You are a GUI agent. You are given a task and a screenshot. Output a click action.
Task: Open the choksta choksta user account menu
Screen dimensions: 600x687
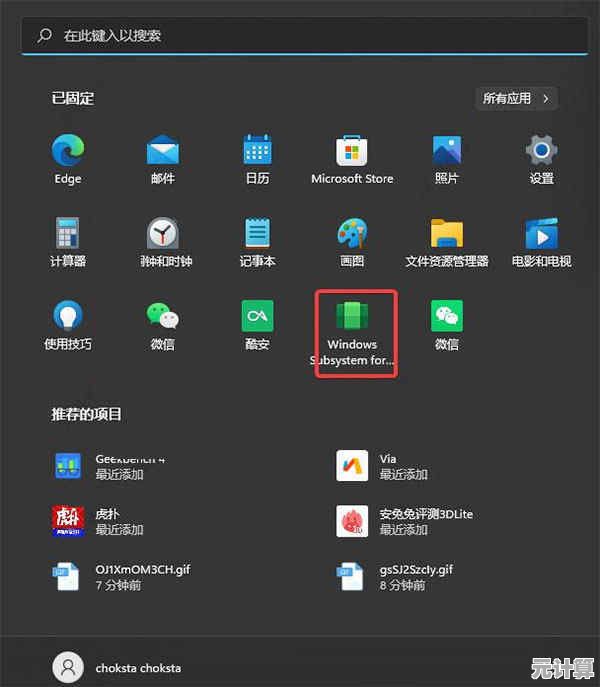(x=118, y=667)
